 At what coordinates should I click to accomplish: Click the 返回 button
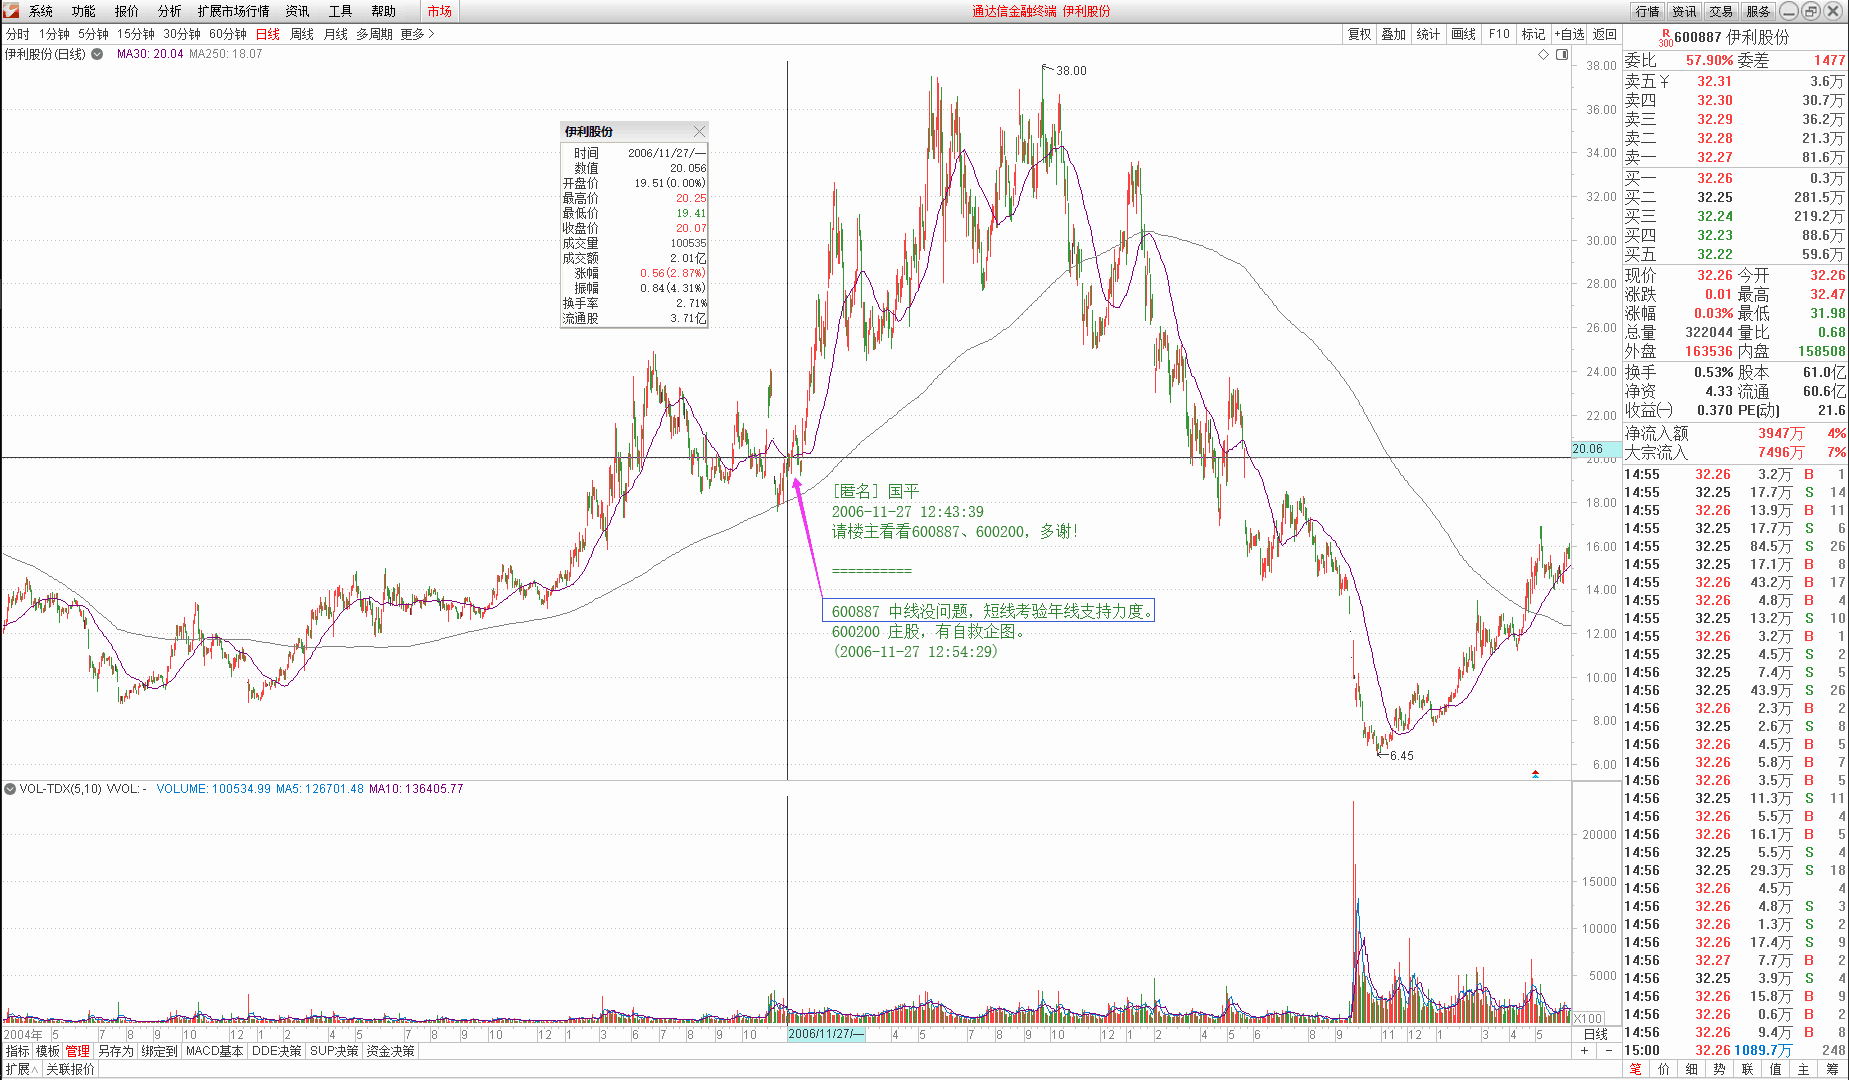pos(1605,34)
